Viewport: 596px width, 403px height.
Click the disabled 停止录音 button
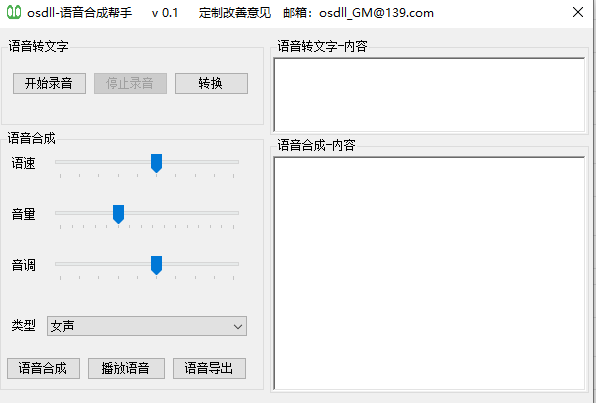click(130, 83)
